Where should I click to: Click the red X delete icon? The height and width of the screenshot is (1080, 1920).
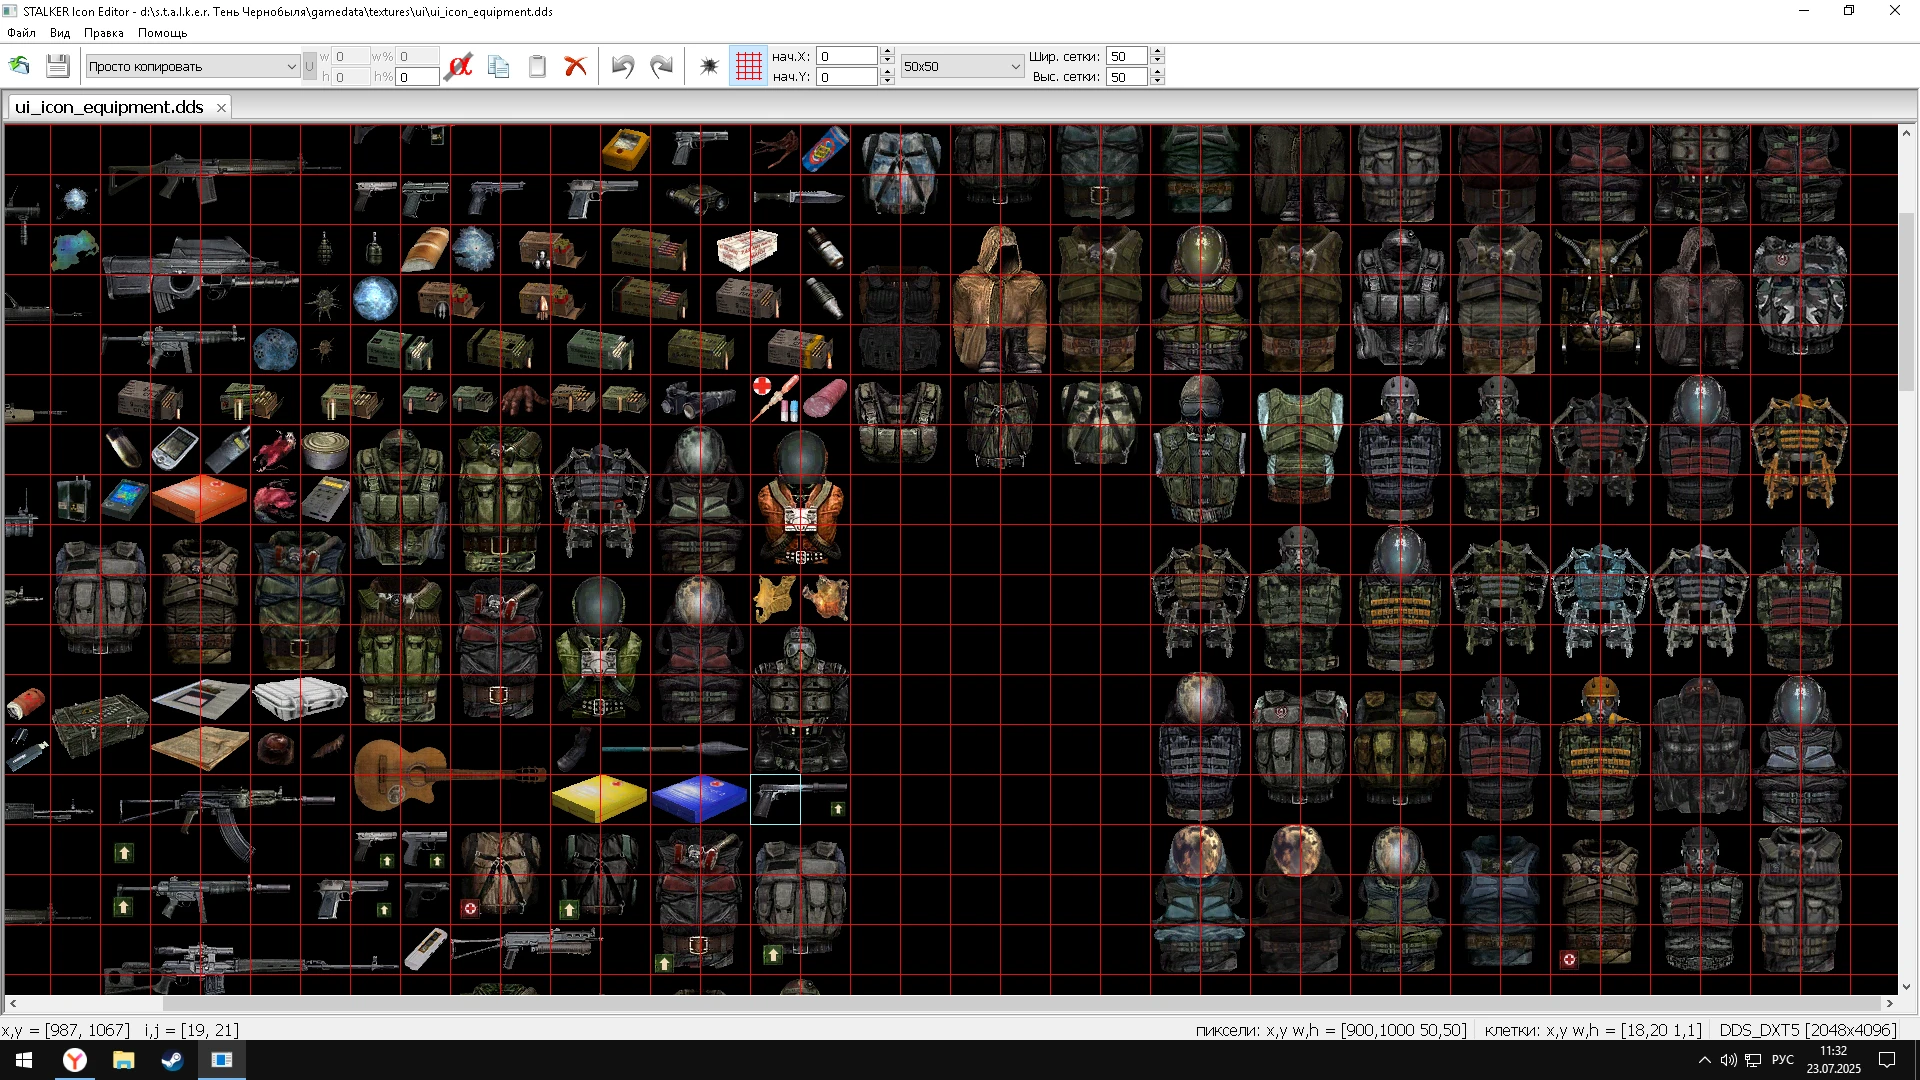coord(575,66)
